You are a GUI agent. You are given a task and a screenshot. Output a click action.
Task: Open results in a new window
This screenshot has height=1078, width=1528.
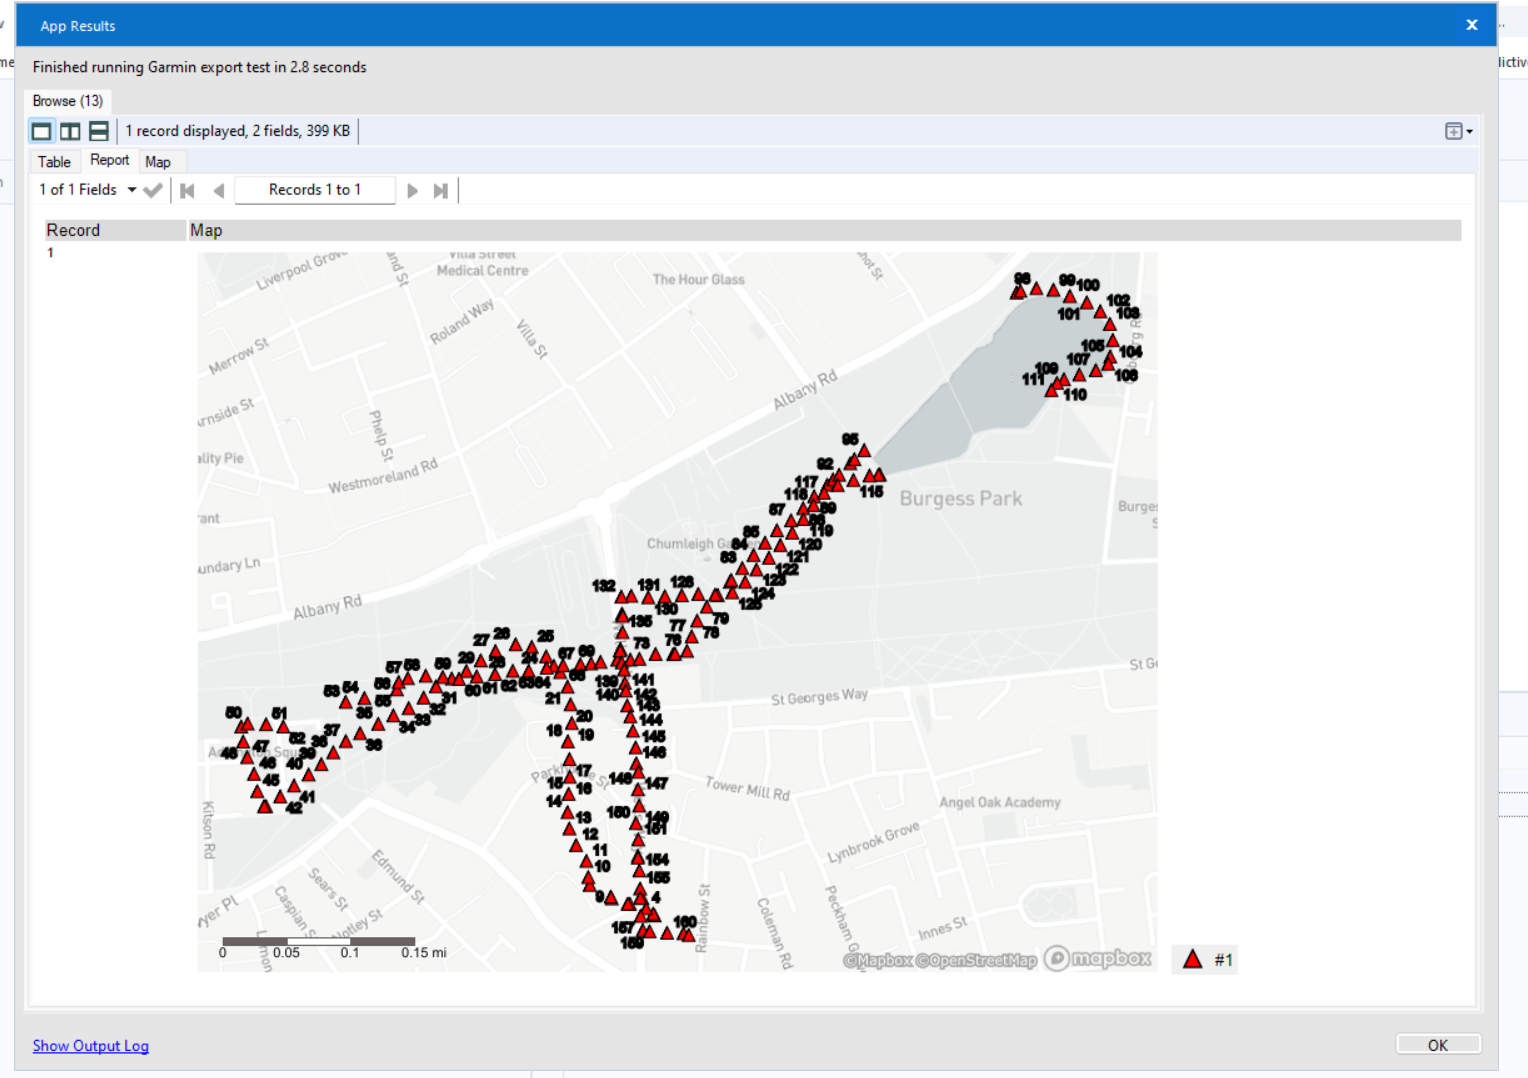coord(1452,130)
